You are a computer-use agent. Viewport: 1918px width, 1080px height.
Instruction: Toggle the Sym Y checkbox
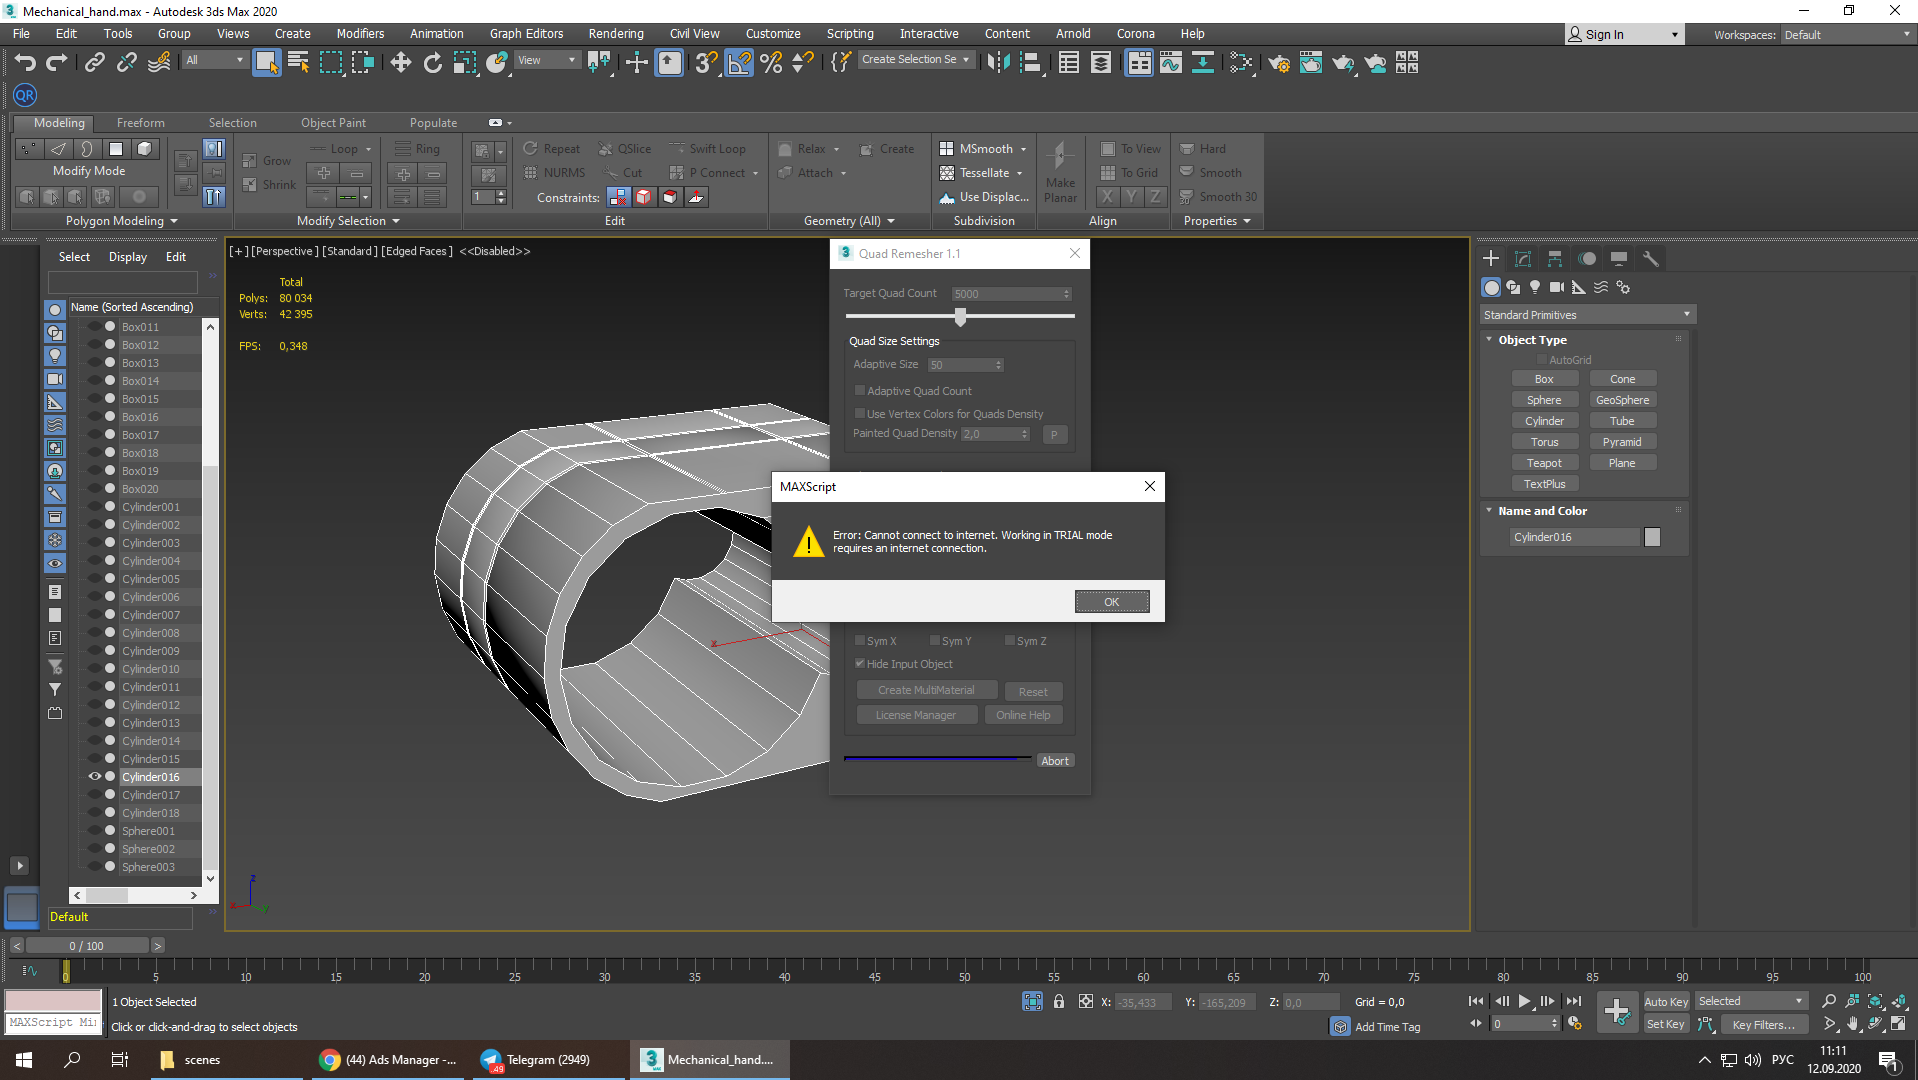point(934,641)
